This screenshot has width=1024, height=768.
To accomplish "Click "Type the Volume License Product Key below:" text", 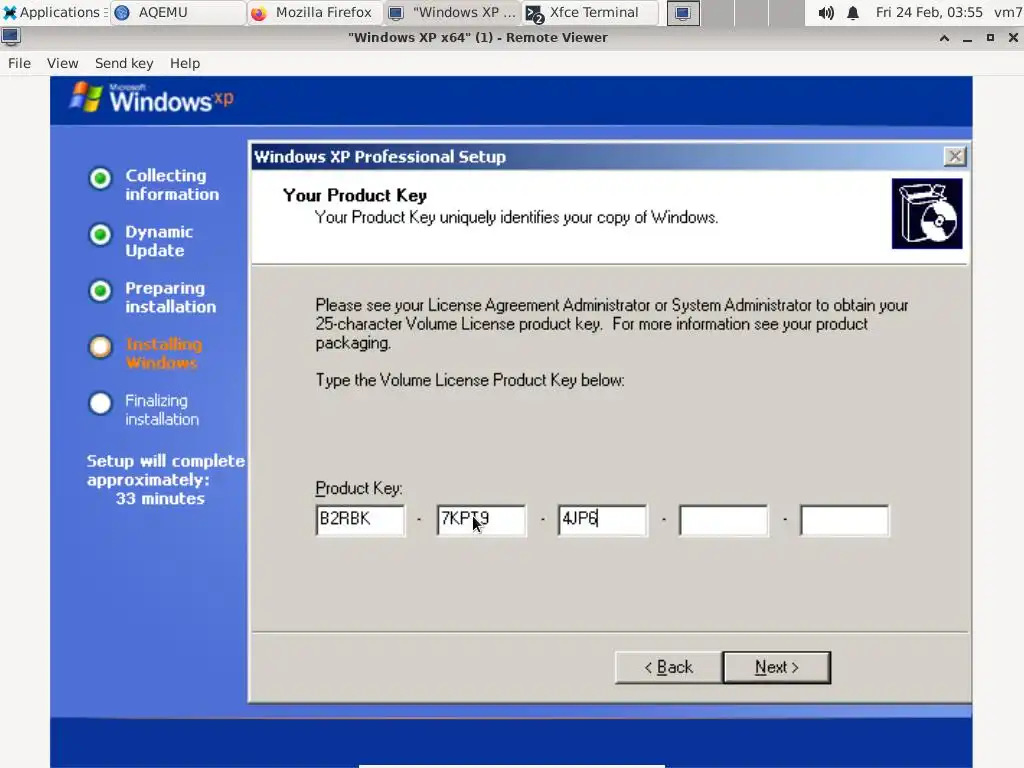I will coord(470,380).
